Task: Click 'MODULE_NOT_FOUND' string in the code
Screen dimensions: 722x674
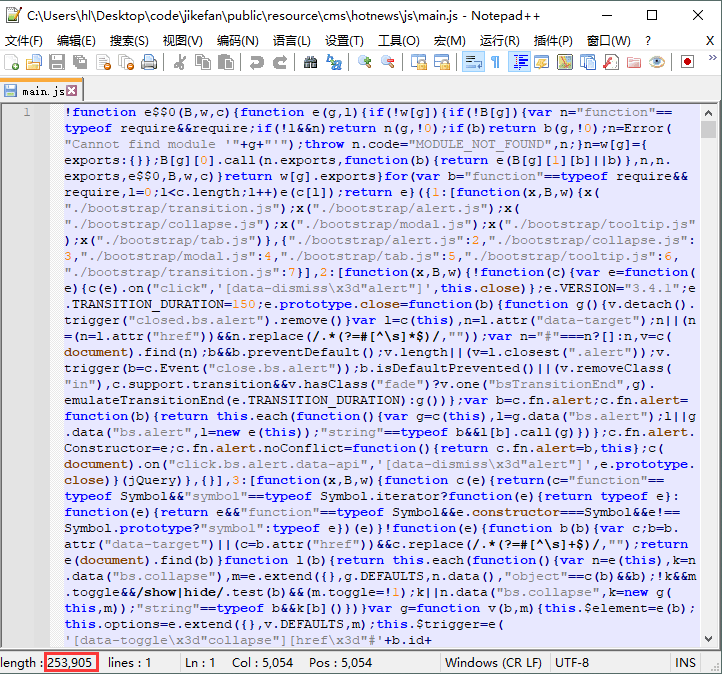Action: pyautogui.click(x=483, y=145)
